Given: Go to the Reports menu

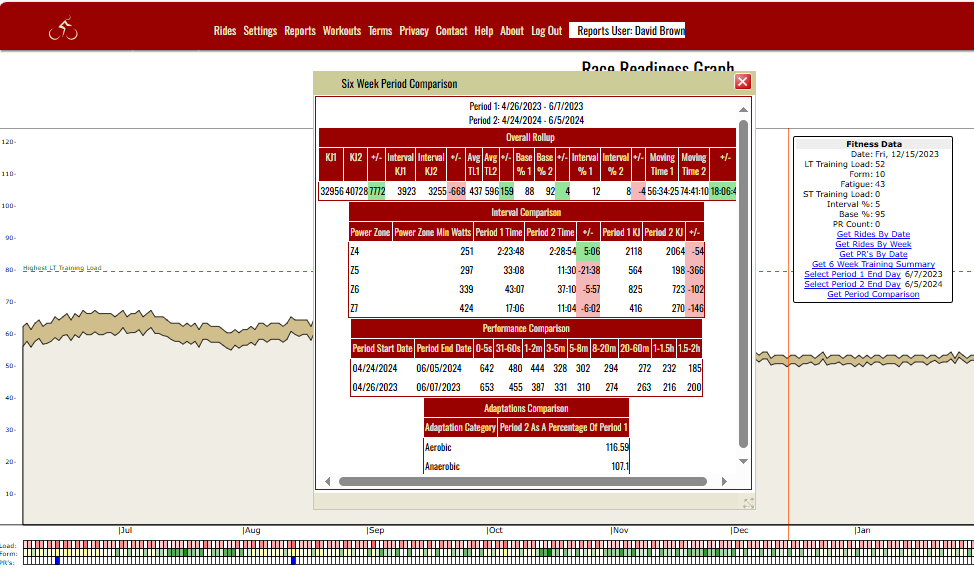Looking at the screenshot, I should pos(300,31).
